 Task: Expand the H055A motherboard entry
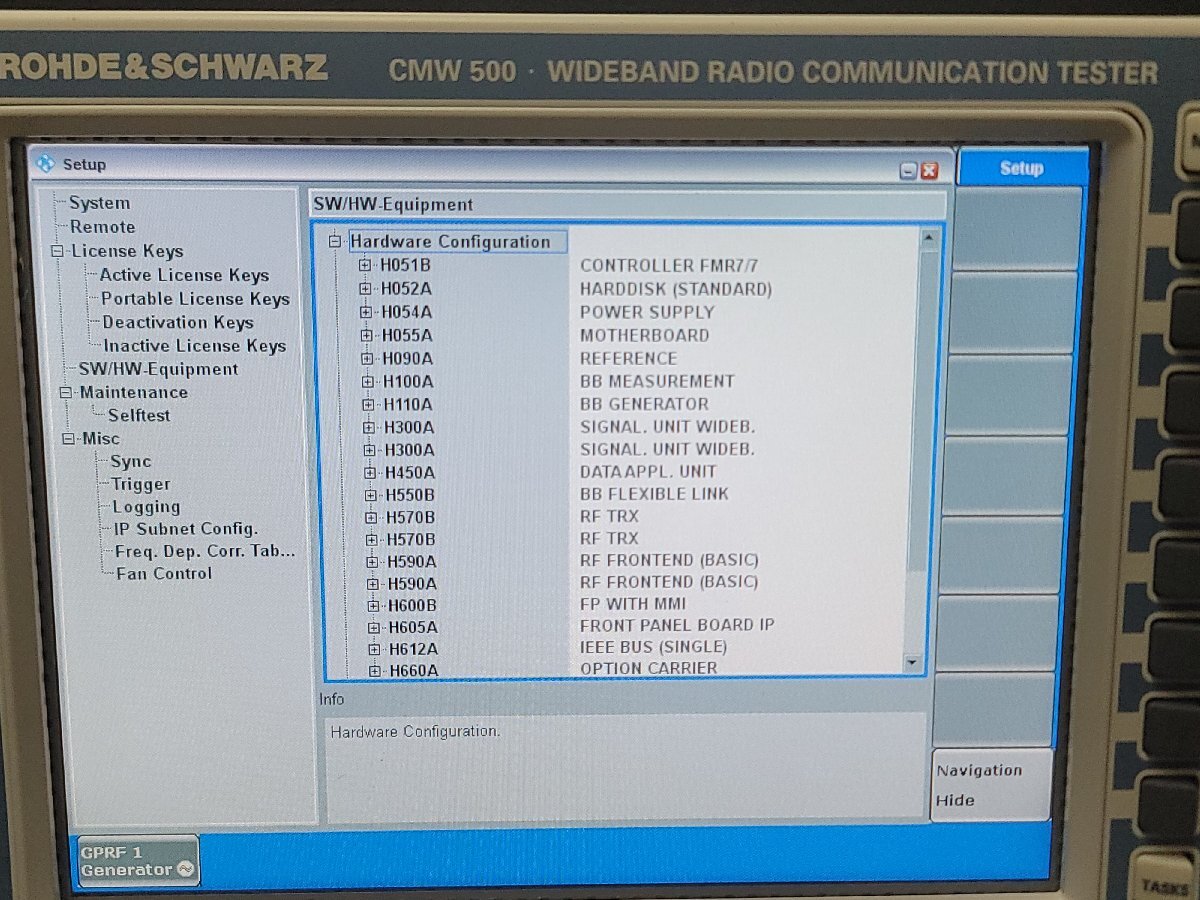(367, 335)
